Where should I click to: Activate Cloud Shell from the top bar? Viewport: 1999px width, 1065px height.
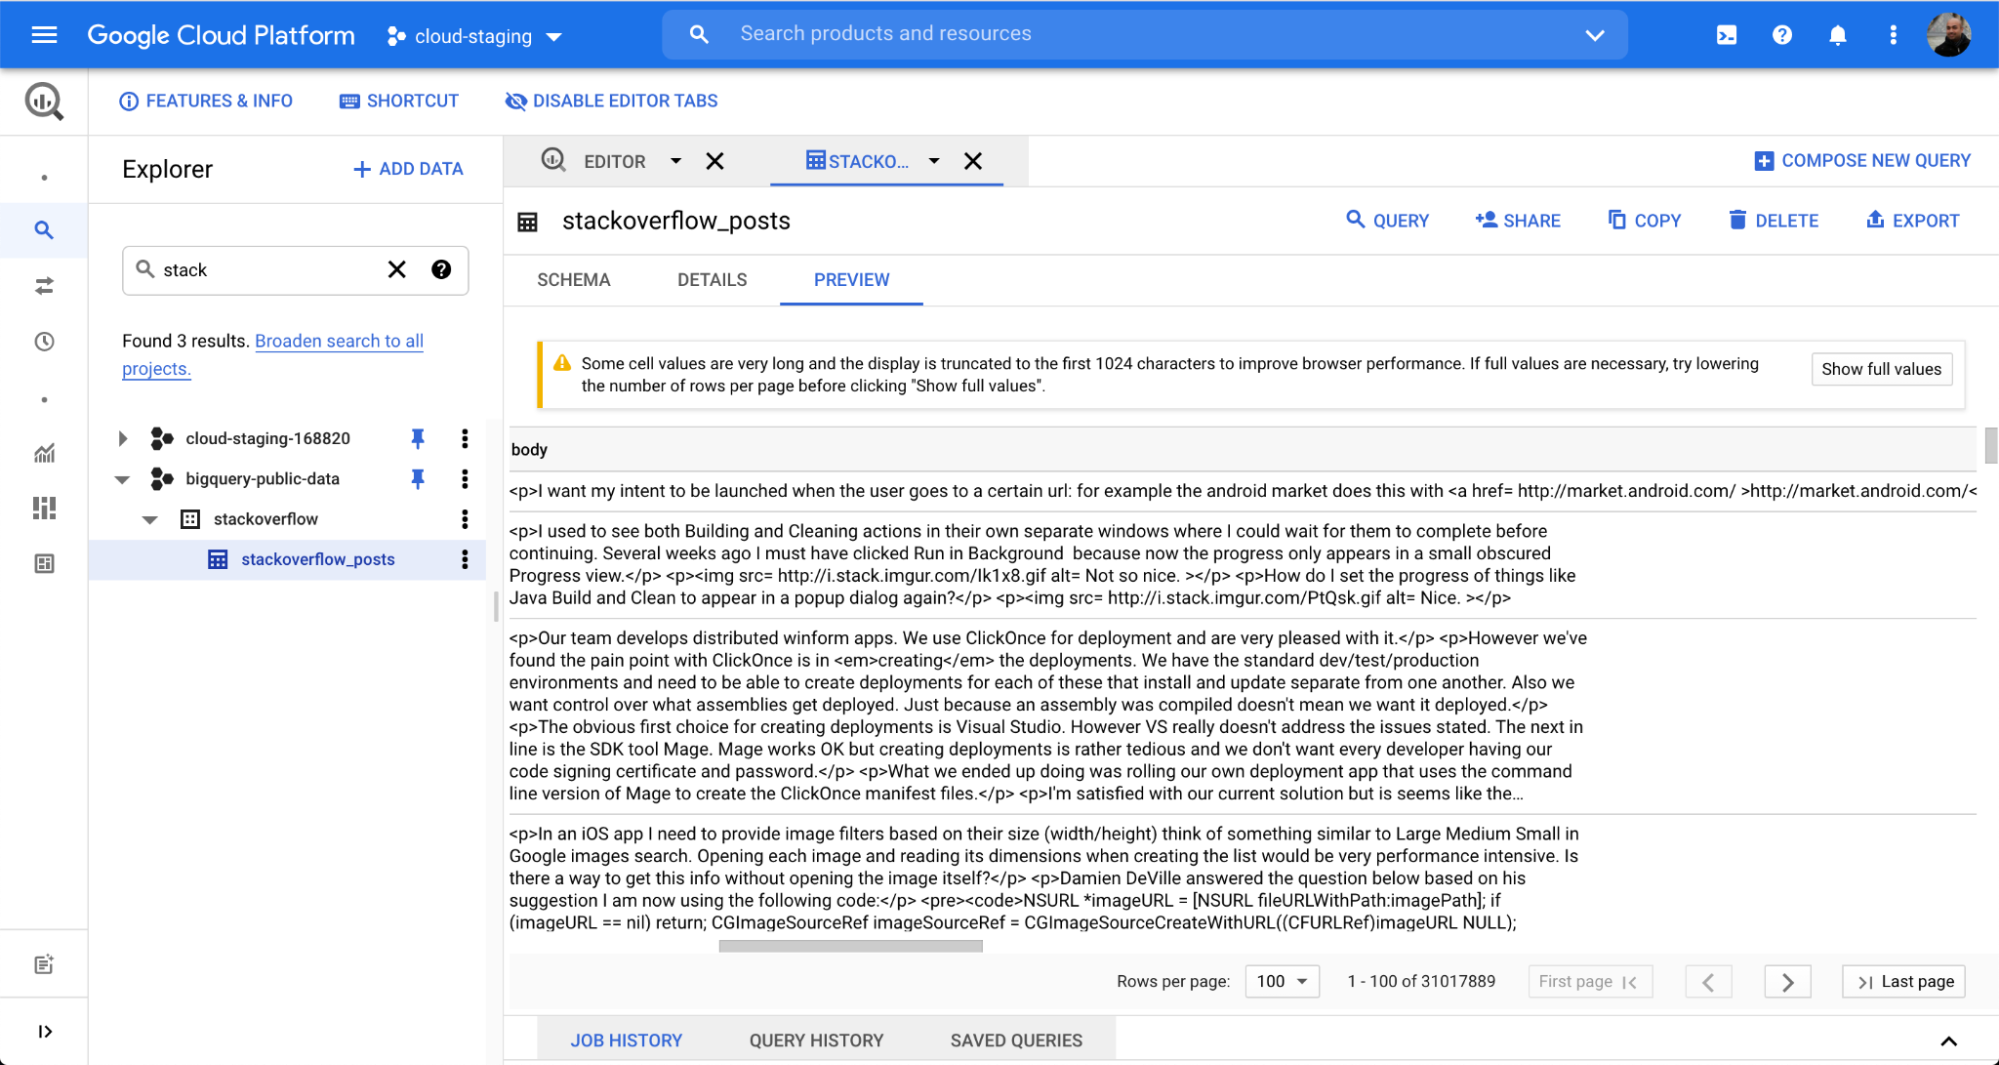[x=1726, y=35]
